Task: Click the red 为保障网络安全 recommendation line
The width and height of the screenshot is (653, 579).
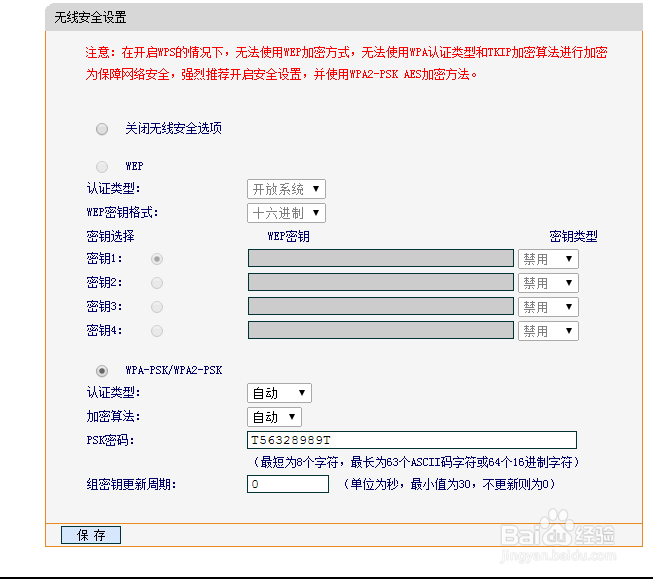Action: click(x=281, y=75)
